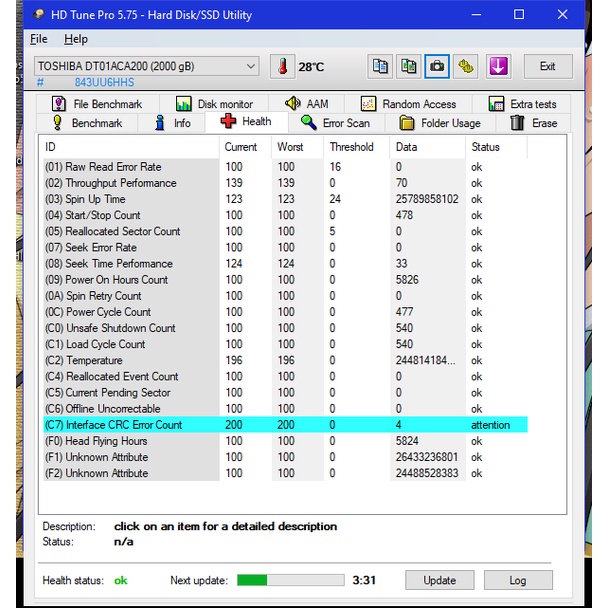Click the copy text to clipboard icon
This screenshot has height=608, width=608.
tap(380, 66)
